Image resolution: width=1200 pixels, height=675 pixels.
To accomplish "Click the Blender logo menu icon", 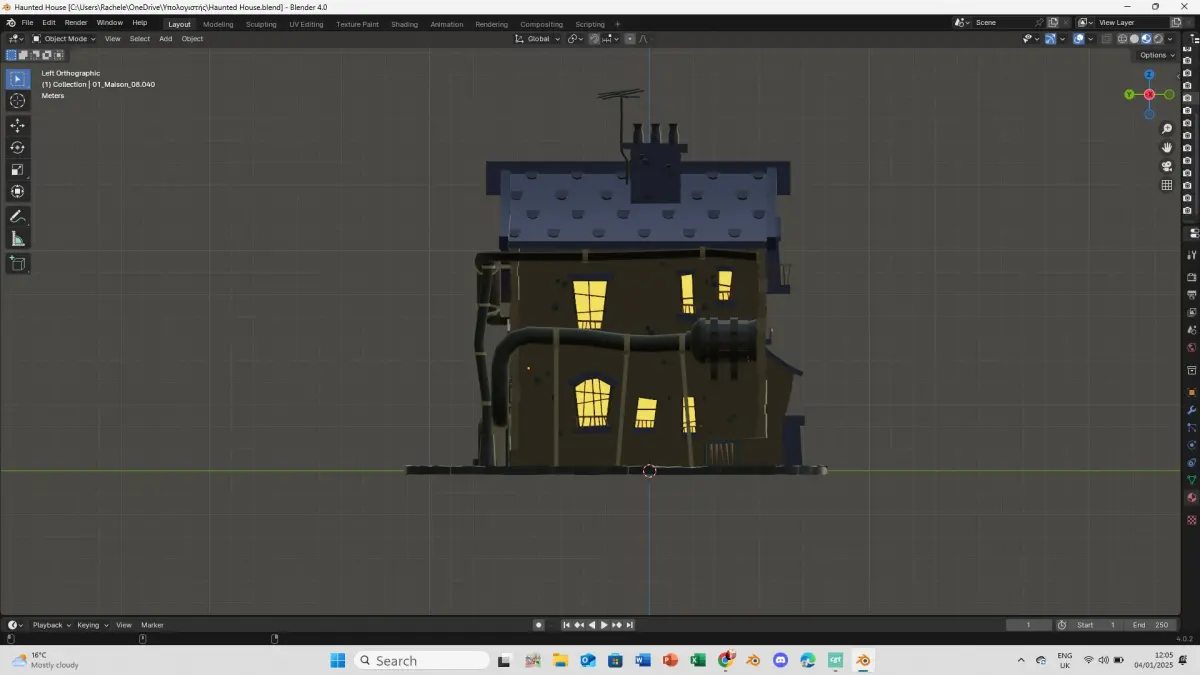I will [x=10, y=22].
